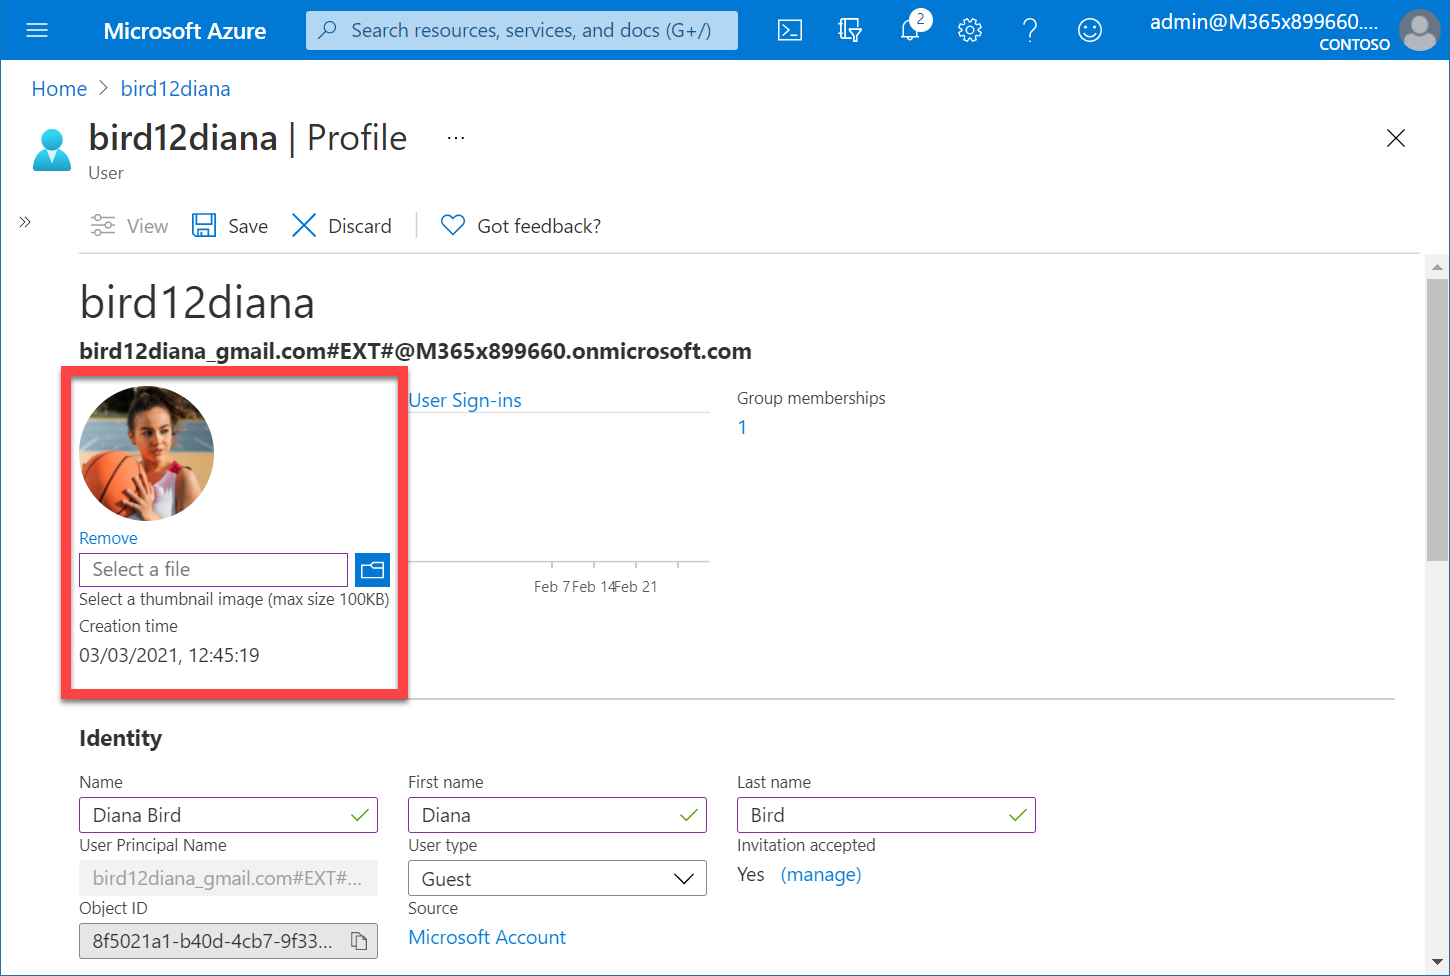Click the manage invitation link

820,875
